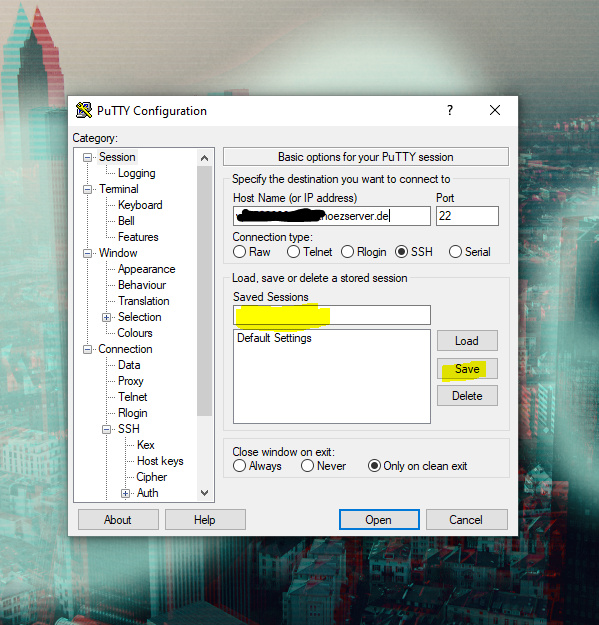Open the Auth category
The image size is (599, 625).
point(147,493)
